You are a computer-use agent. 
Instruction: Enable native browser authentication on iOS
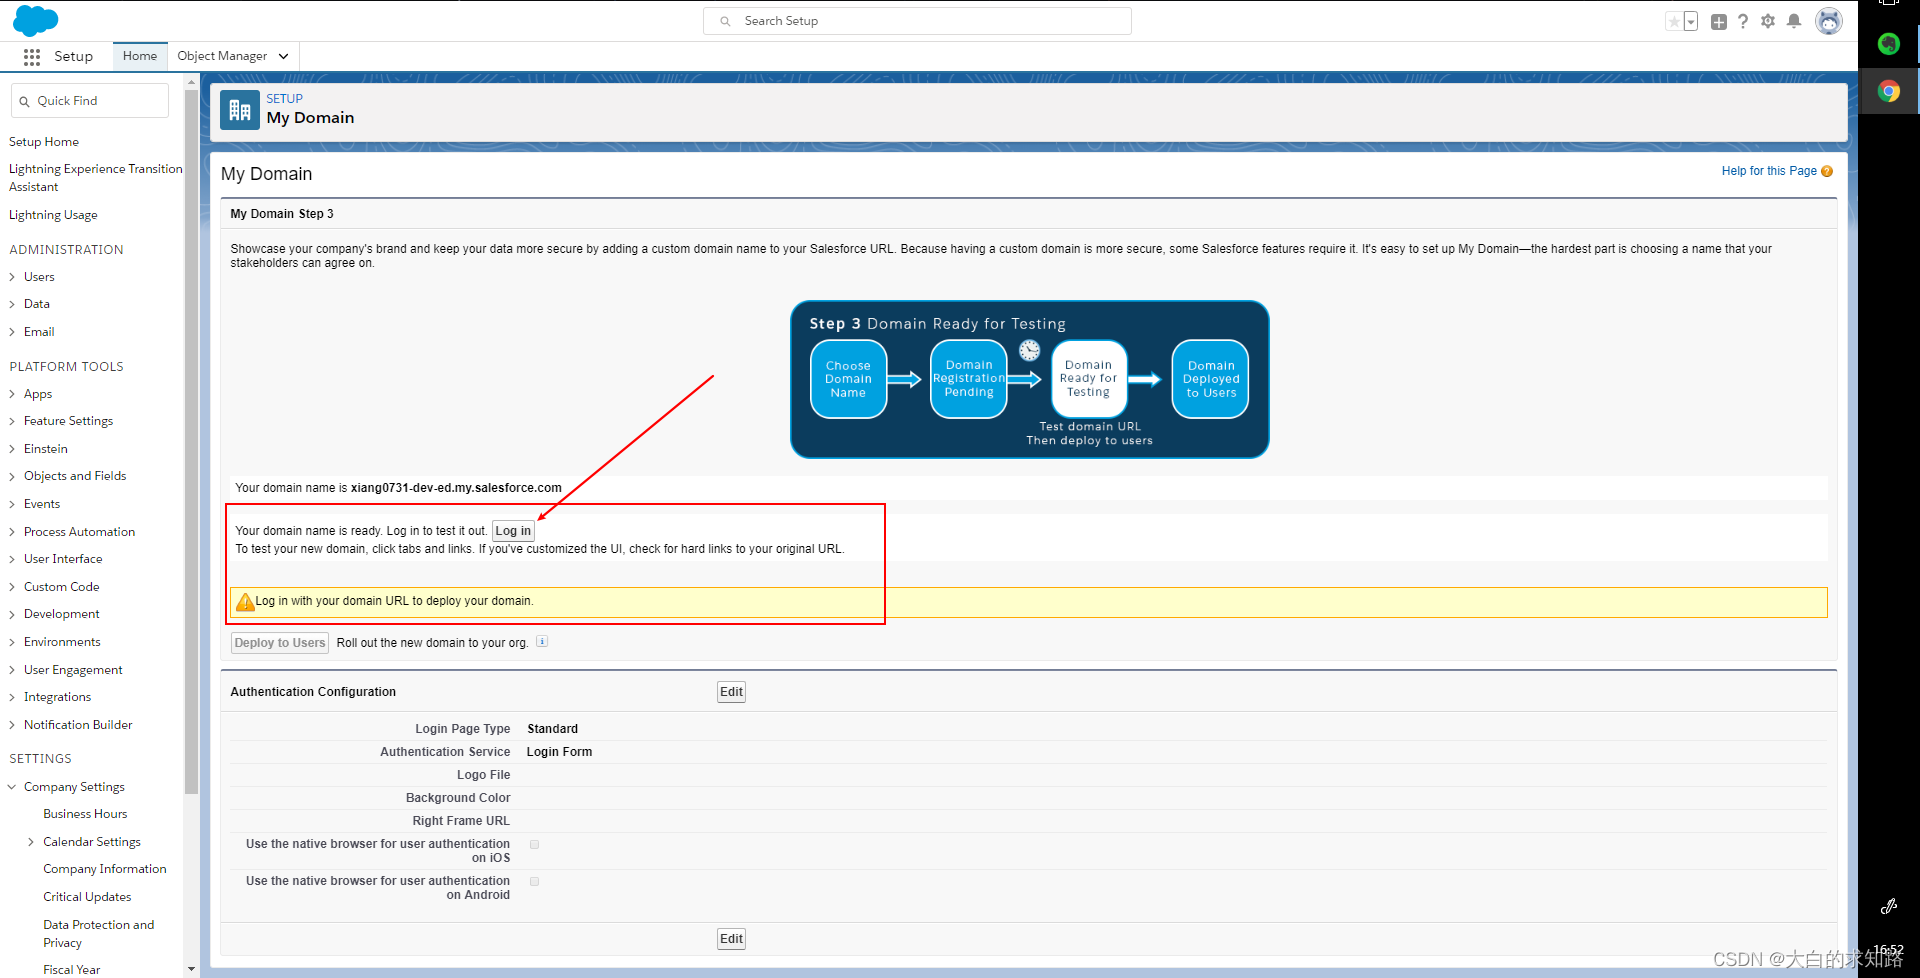click(535, 844)
